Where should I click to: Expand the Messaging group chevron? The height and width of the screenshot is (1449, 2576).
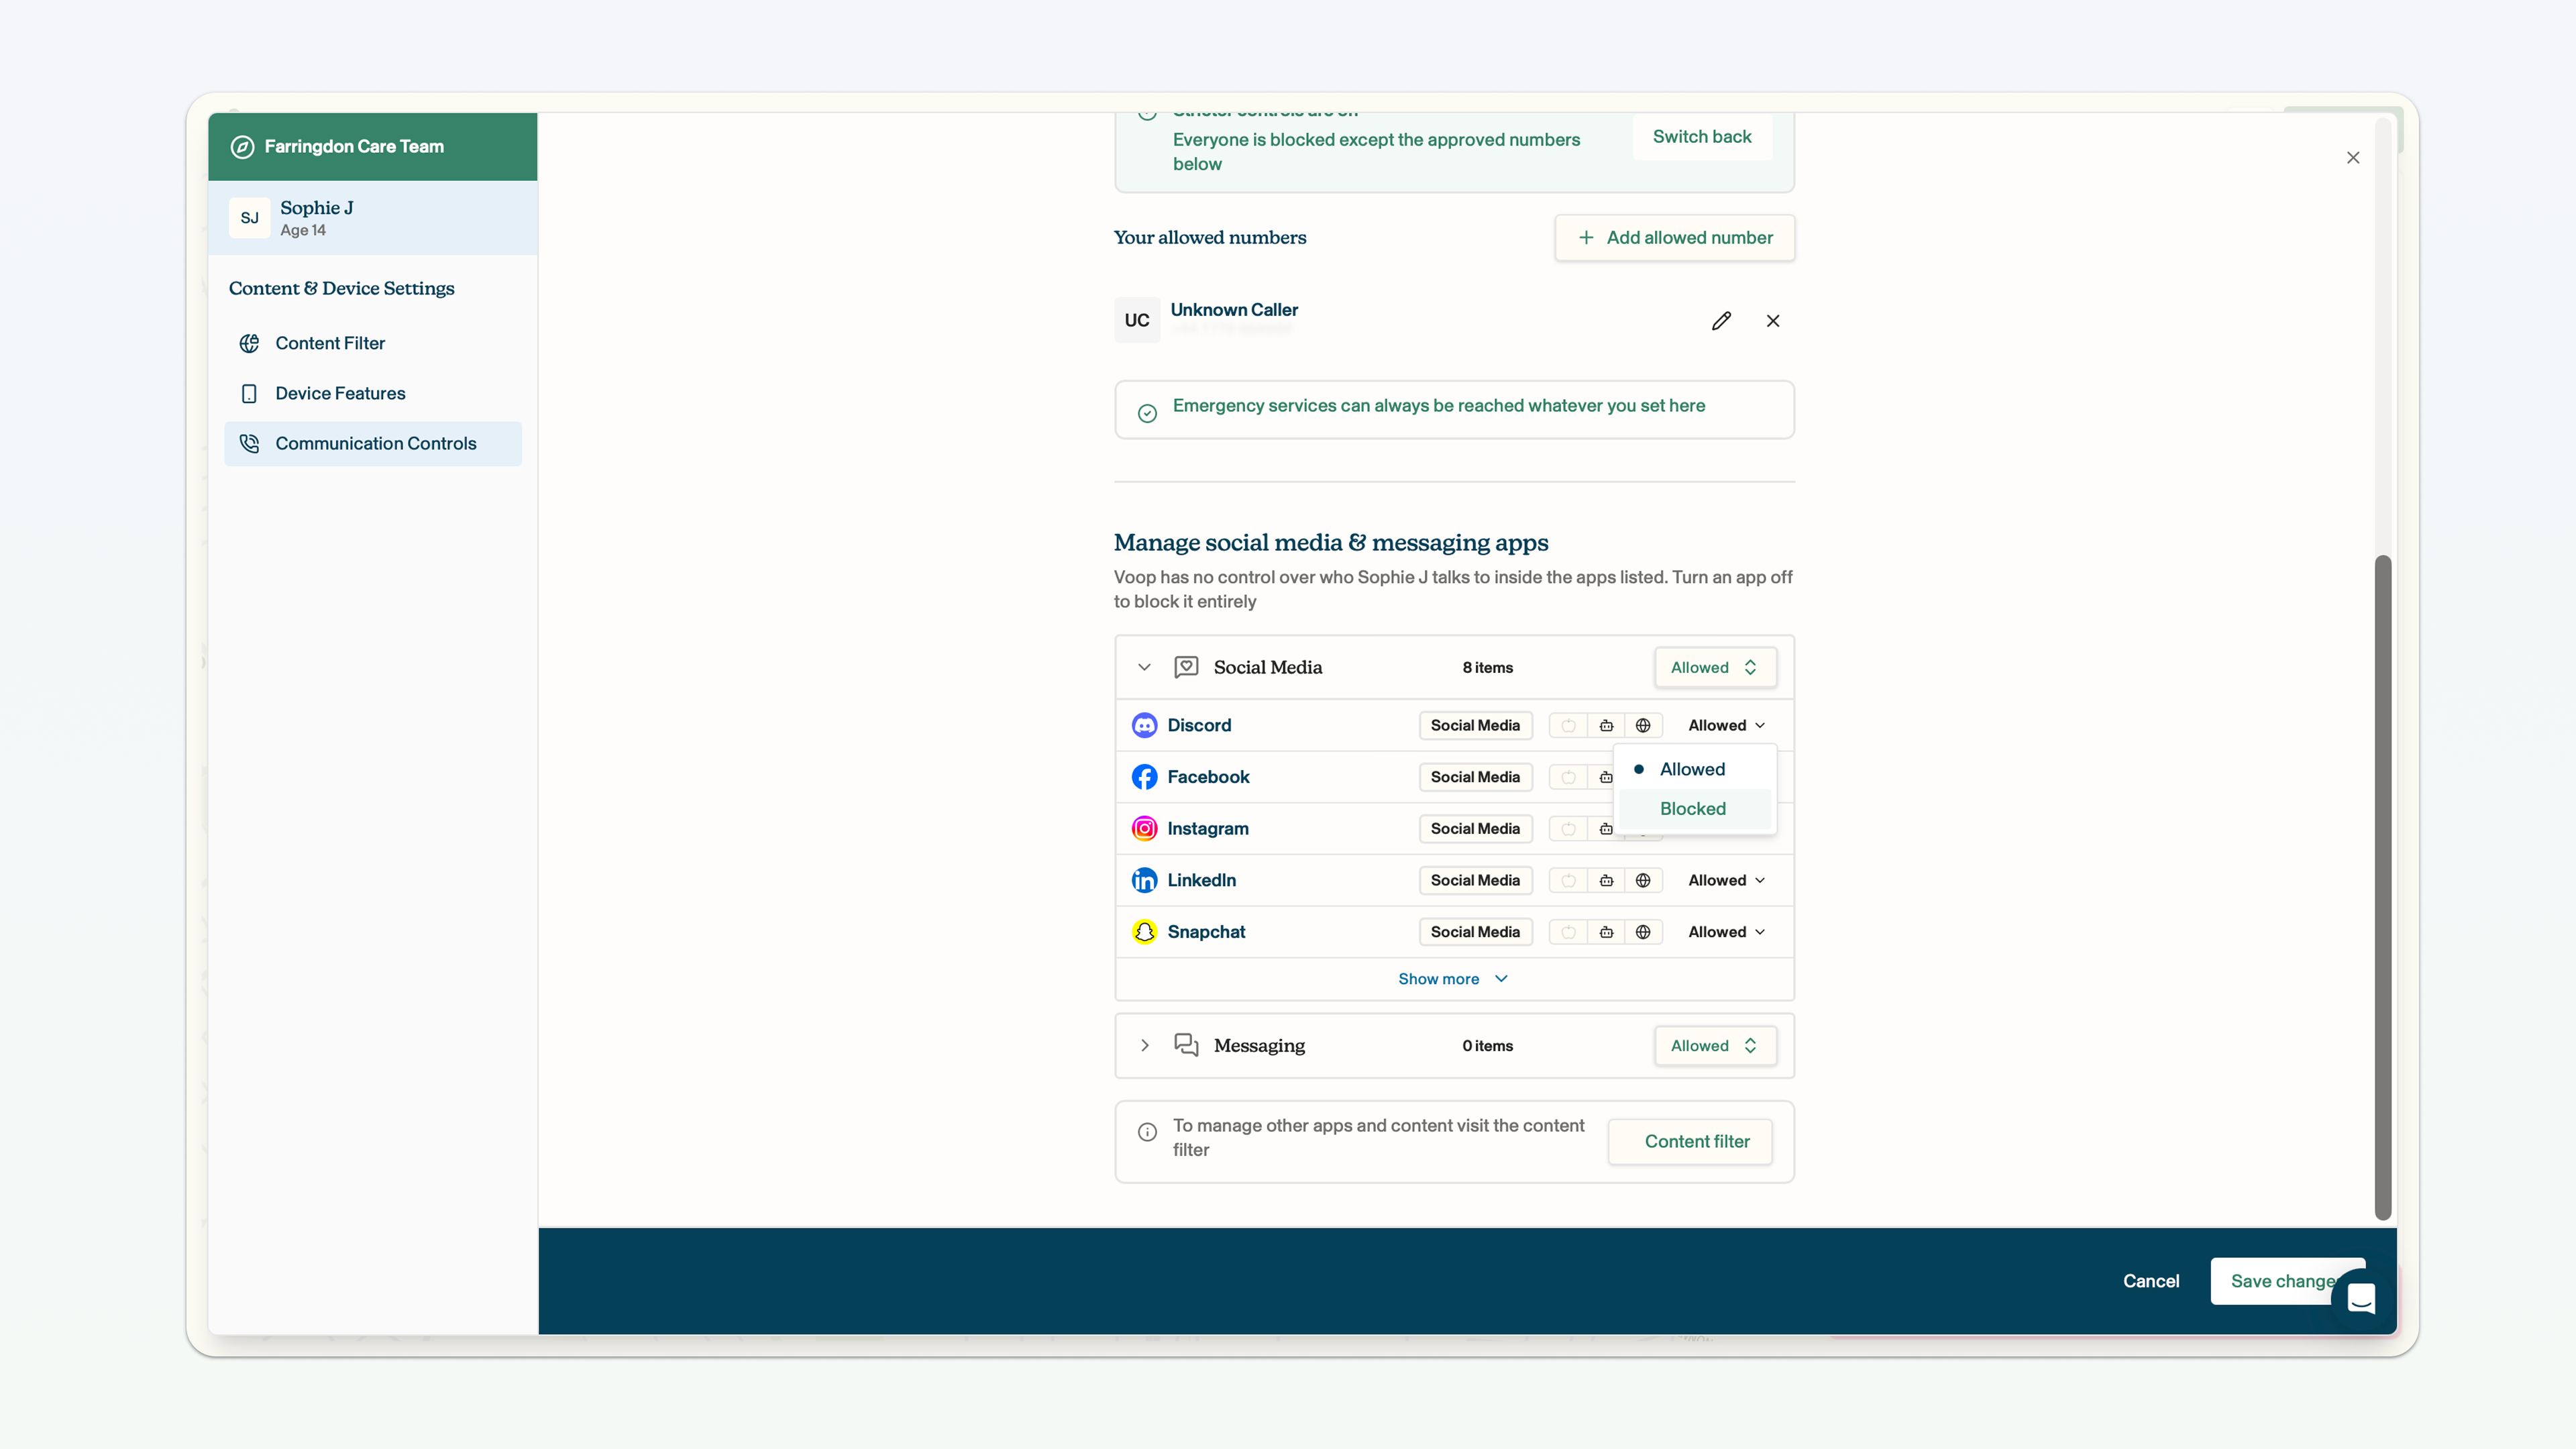[x=1144, y=1046]
